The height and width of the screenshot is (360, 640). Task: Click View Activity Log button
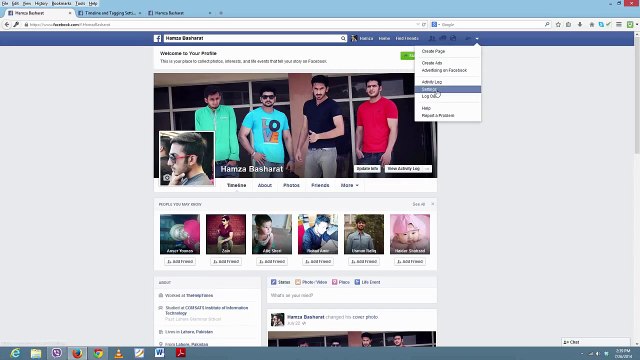click(x=404, y=169)
